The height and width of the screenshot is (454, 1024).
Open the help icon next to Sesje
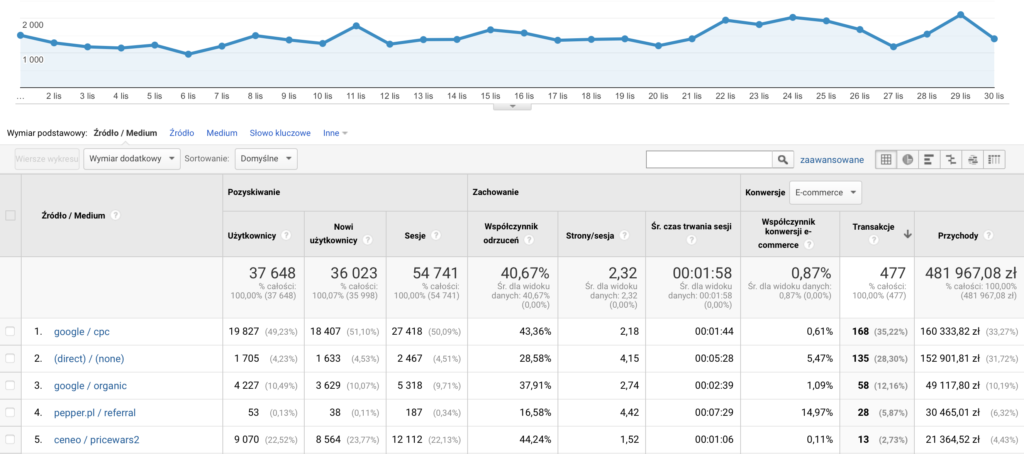tap(436, 236)
